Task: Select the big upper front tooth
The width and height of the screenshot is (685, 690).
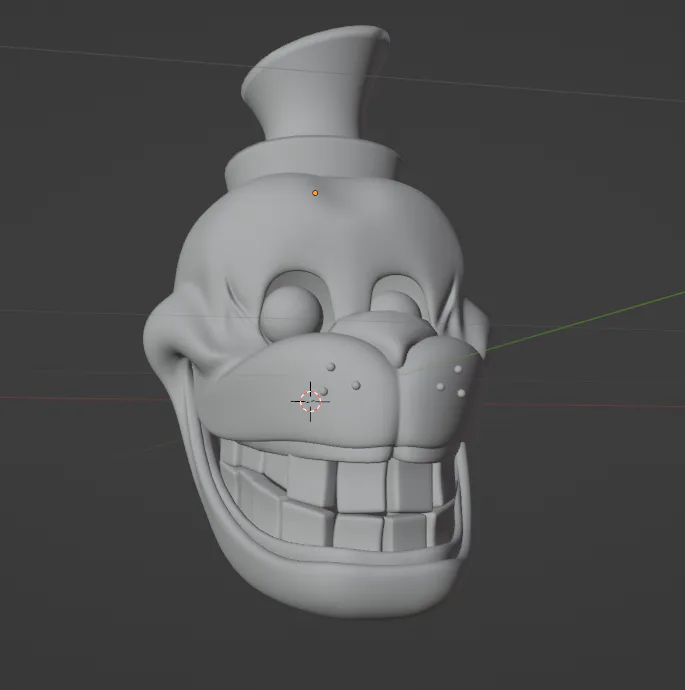Action: pos(361,486)
